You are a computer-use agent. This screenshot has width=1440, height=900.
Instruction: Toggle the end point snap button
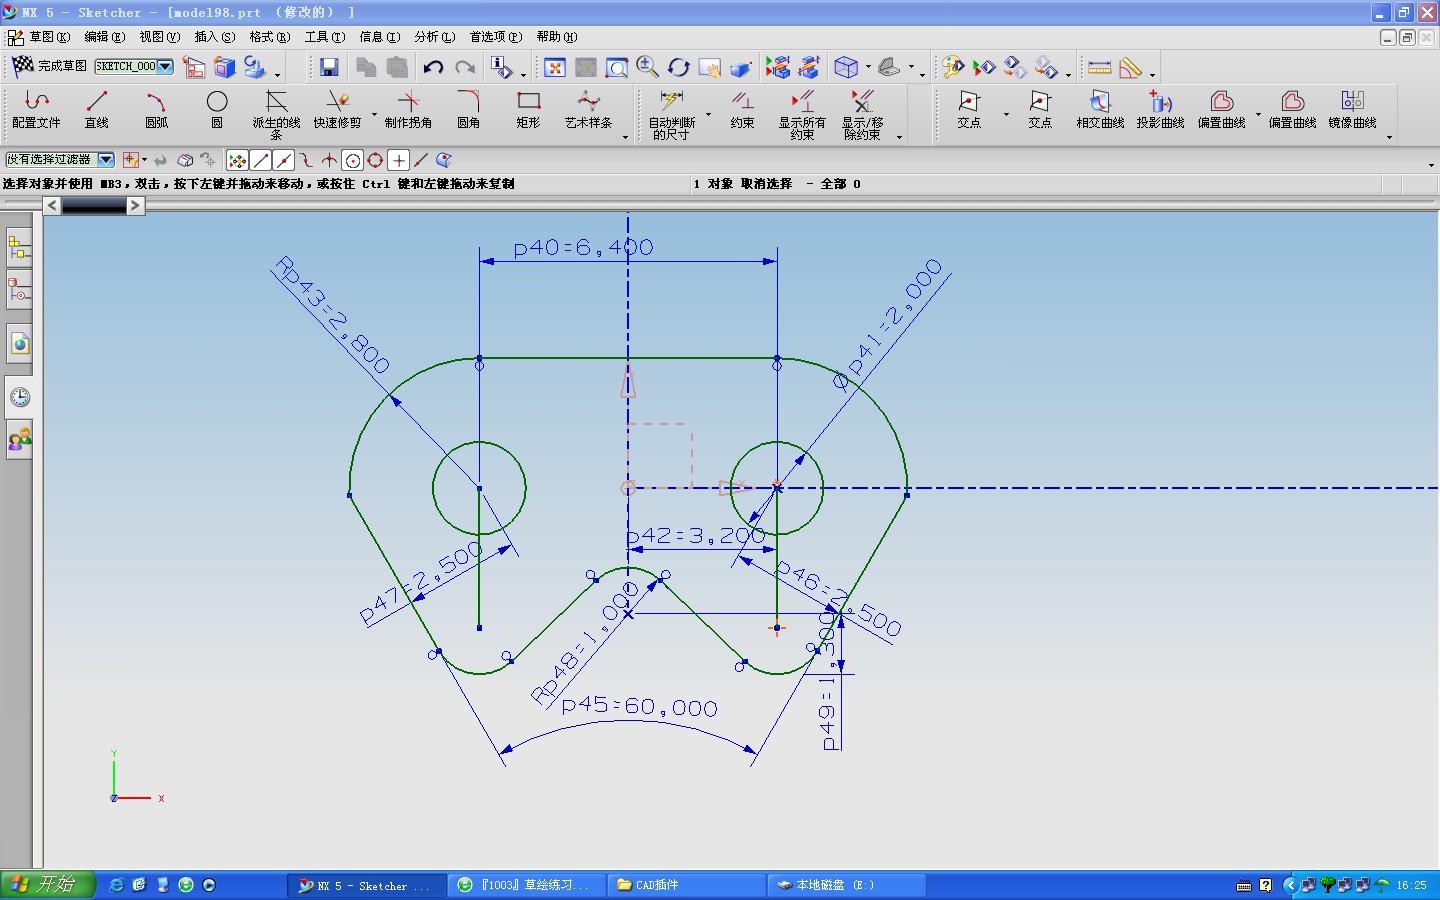coord(261,160)
